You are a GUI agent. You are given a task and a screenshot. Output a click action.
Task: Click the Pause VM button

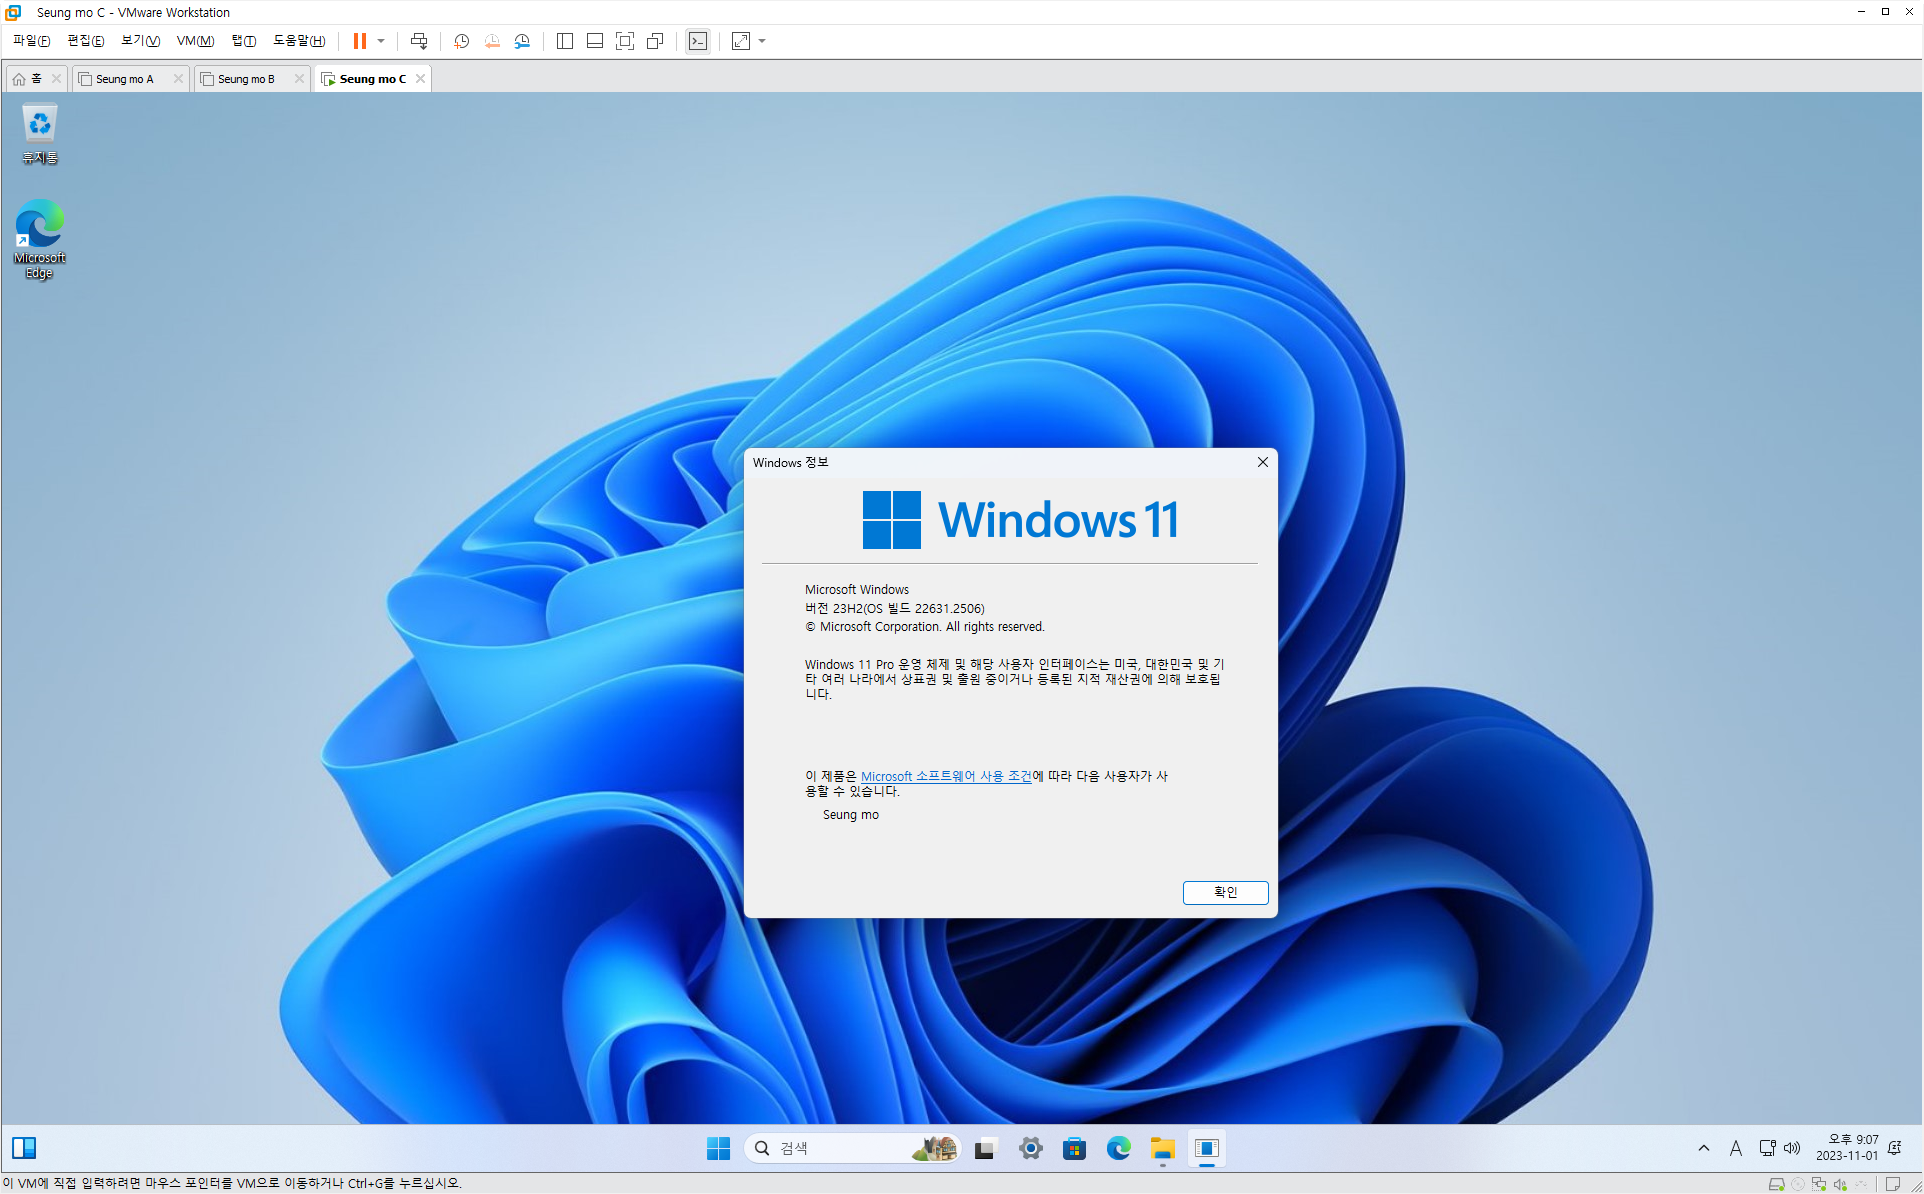tap(359, 41)
